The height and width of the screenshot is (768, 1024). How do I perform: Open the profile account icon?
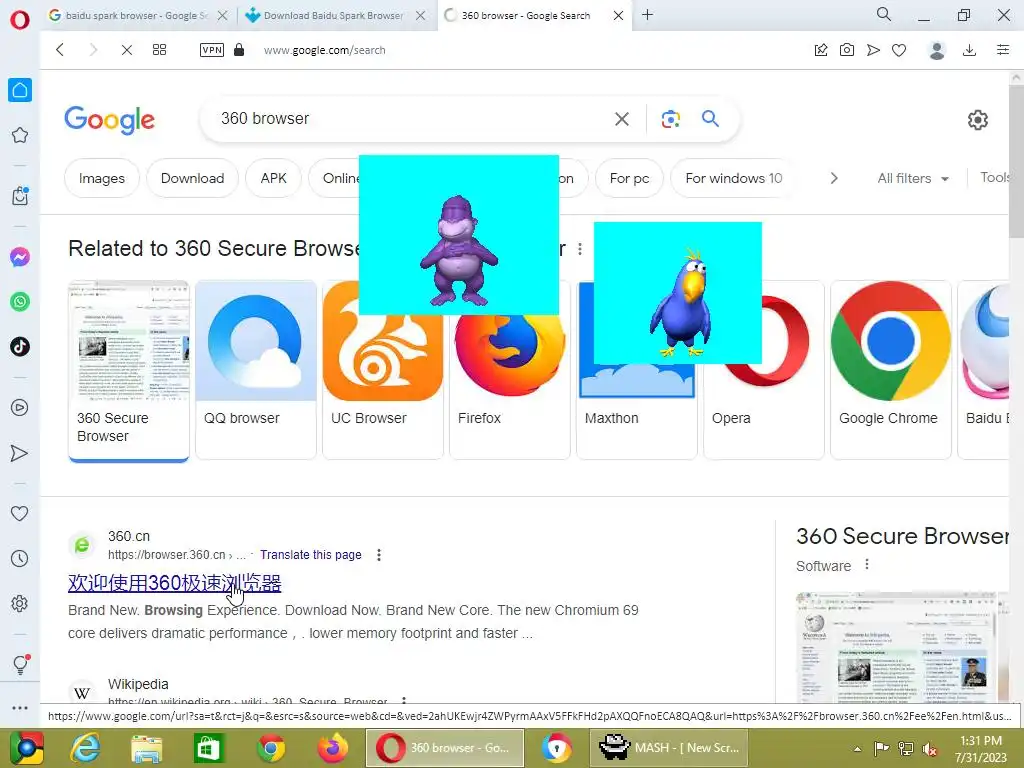pos(937,50)
